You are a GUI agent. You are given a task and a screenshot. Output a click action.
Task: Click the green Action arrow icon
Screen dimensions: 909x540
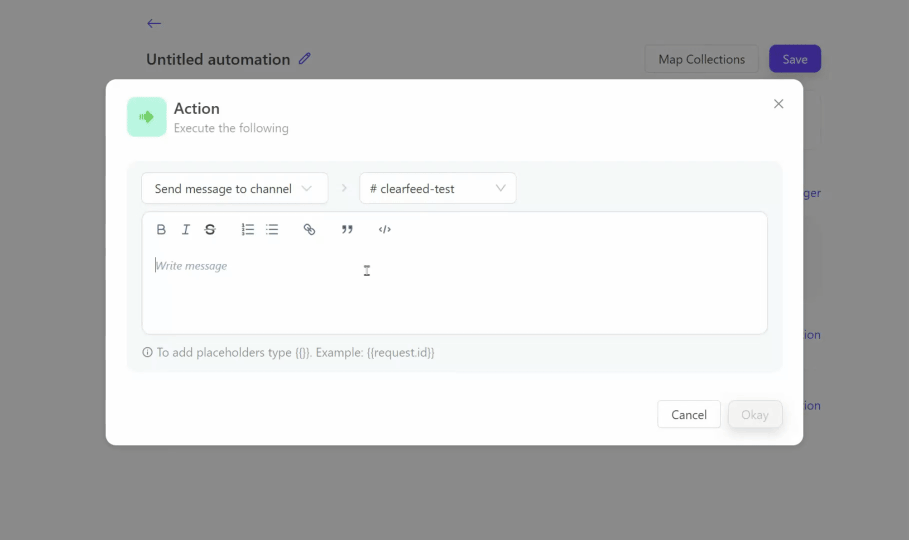(147, 117)
